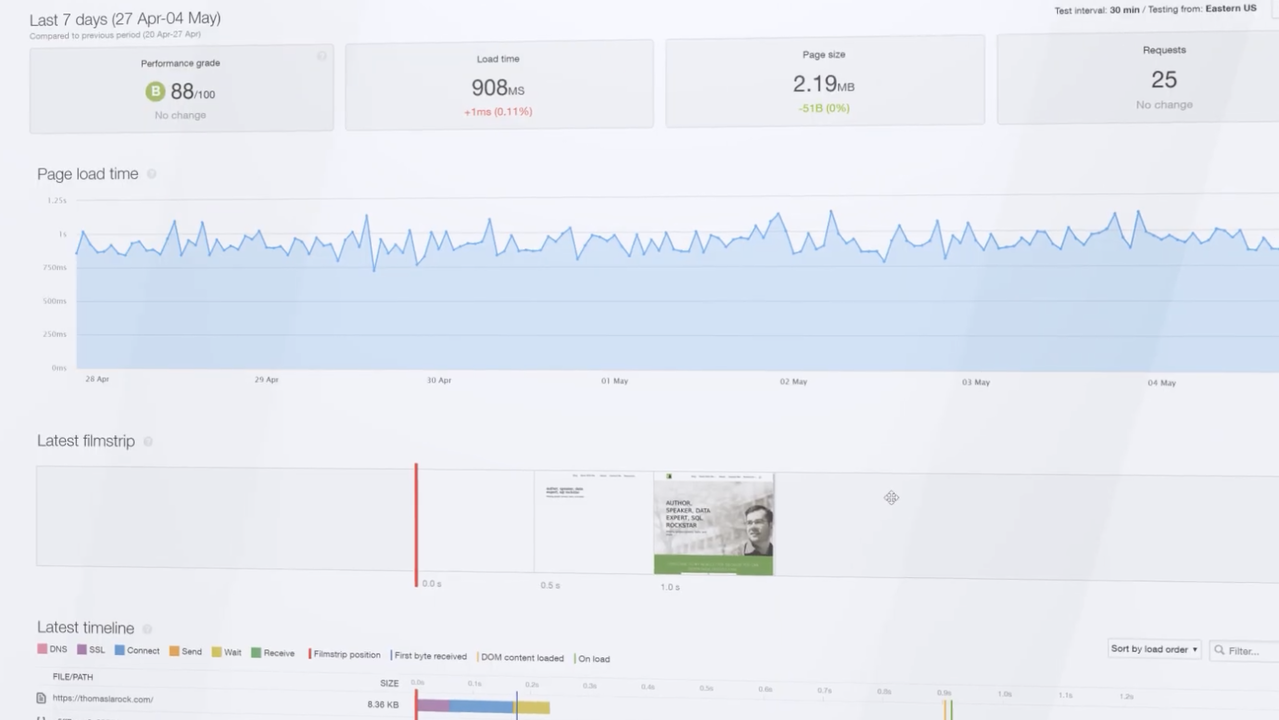Select the Page size summary card

(x=824, y=81)
